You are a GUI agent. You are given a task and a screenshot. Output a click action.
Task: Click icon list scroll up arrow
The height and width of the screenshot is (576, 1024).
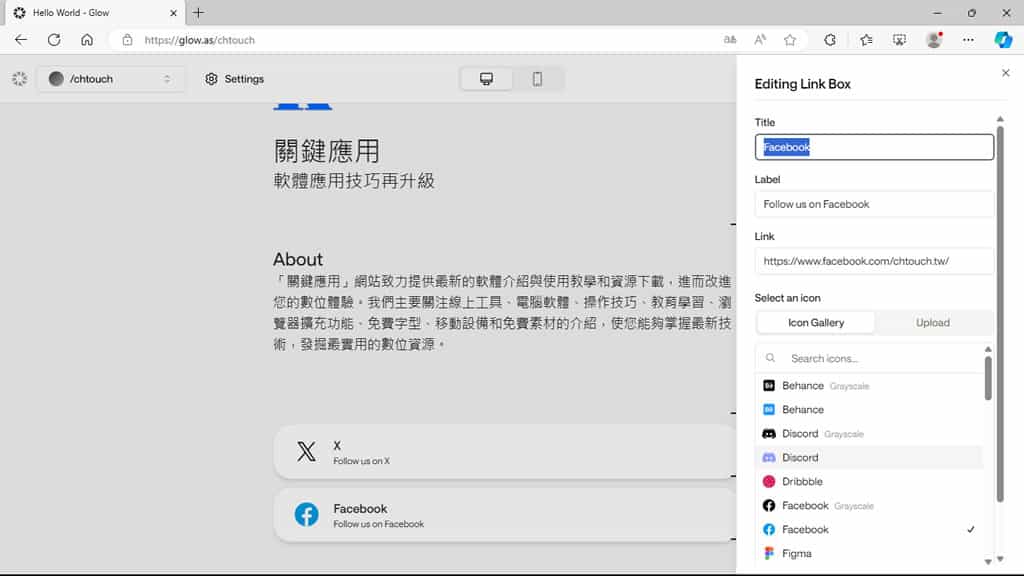coord(988,349)
